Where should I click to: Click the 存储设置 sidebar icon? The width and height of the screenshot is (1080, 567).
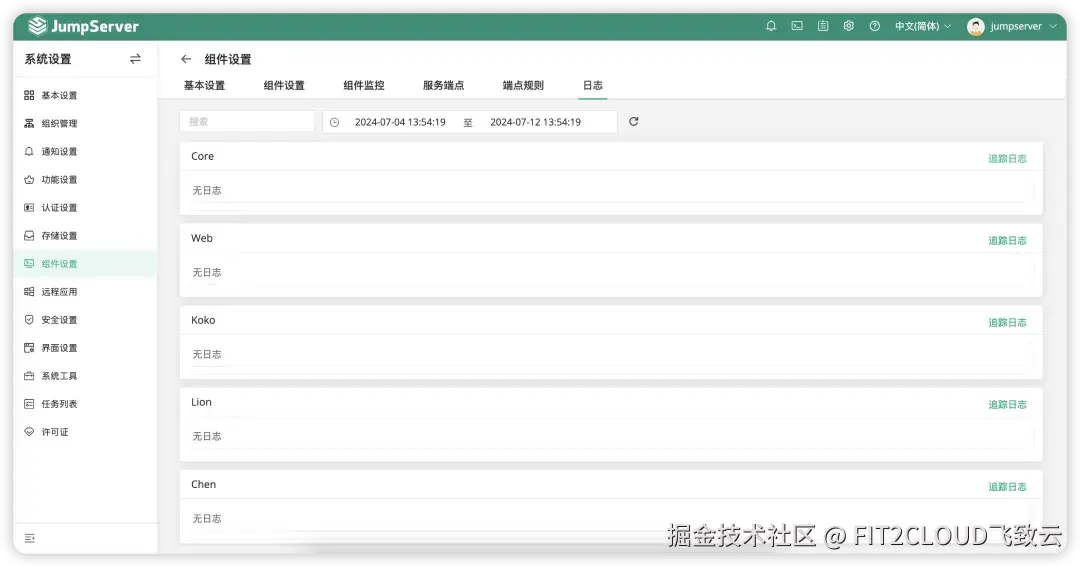[x=29, y=236]
